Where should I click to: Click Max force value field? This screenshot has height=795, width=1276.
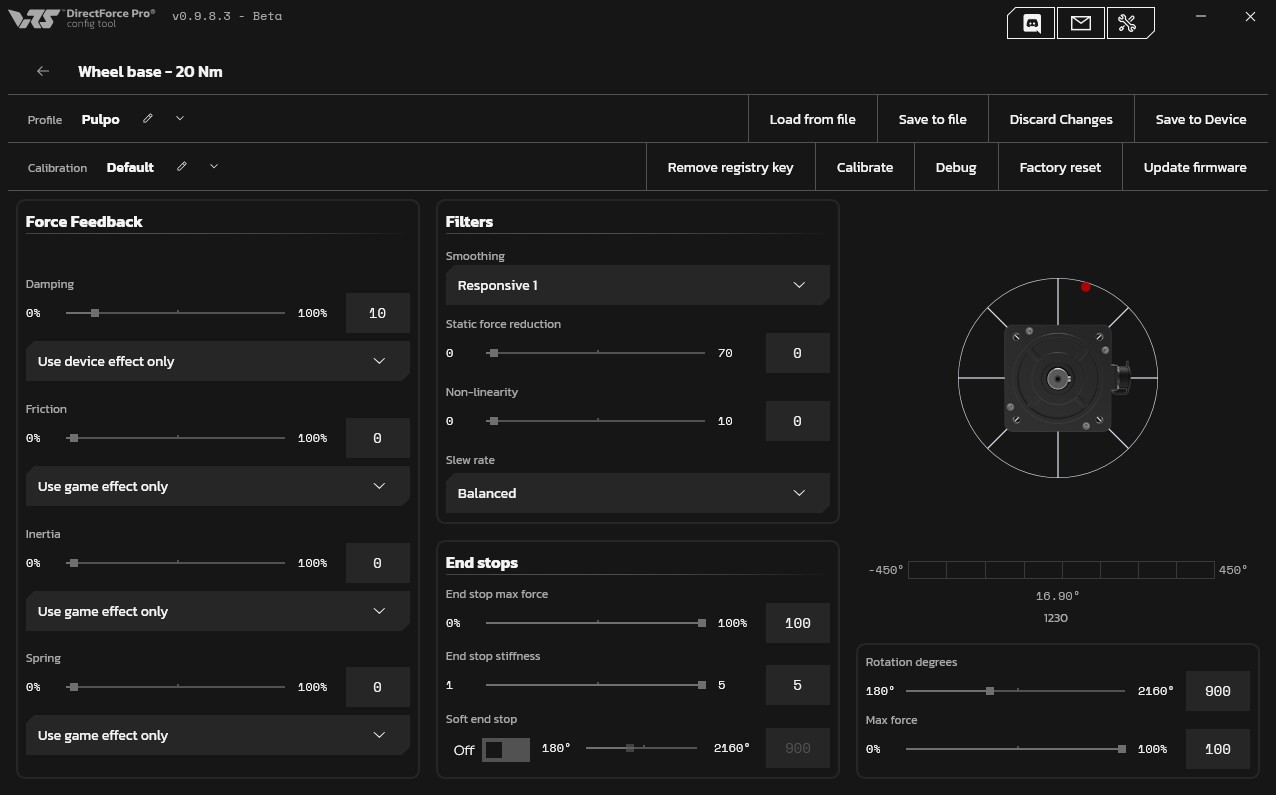[1218, 749]
